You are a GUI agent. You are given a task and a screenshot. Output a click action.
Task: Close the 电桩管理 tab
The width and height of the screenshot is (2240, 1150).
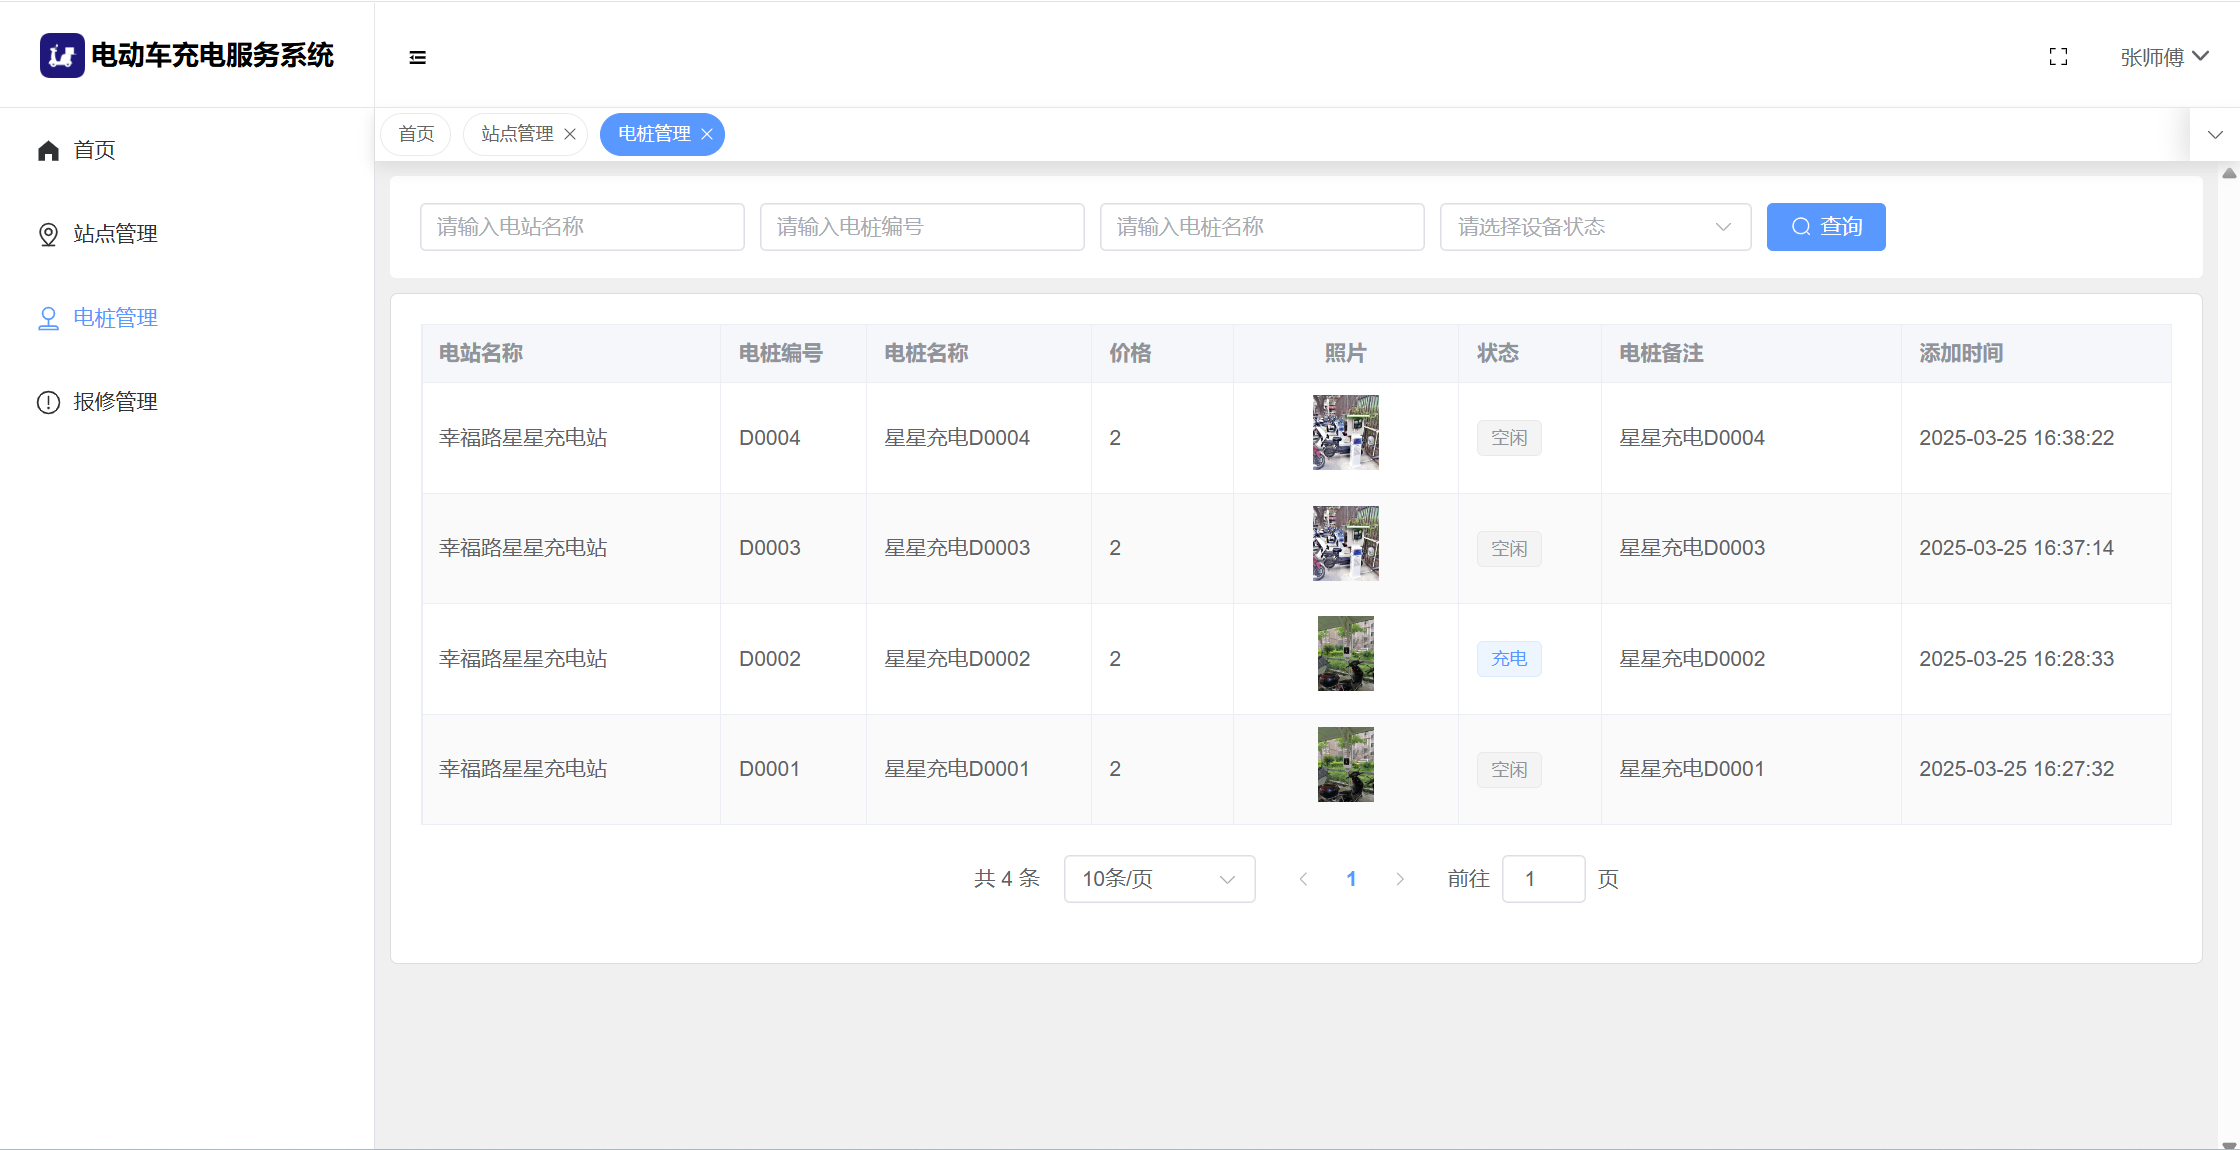(707, 134)
